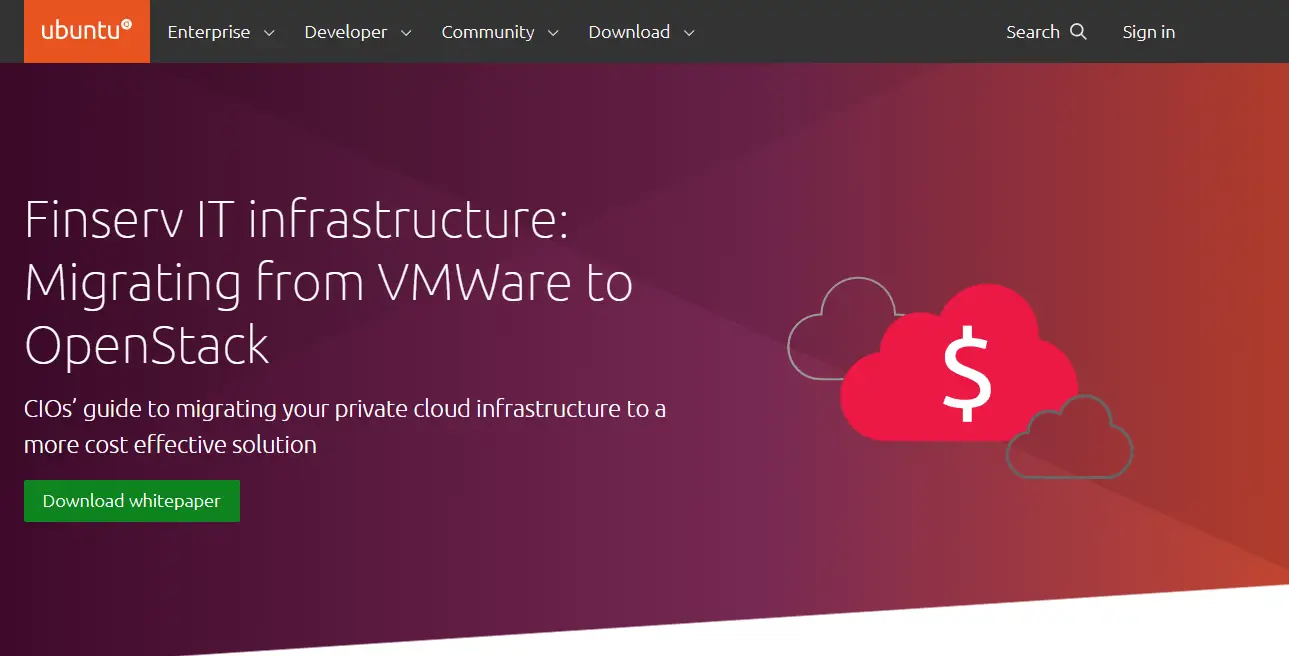This screenshot has width=1289, height=656.
Task: Go to the Sign in link
Action: tap(1148, 32)
